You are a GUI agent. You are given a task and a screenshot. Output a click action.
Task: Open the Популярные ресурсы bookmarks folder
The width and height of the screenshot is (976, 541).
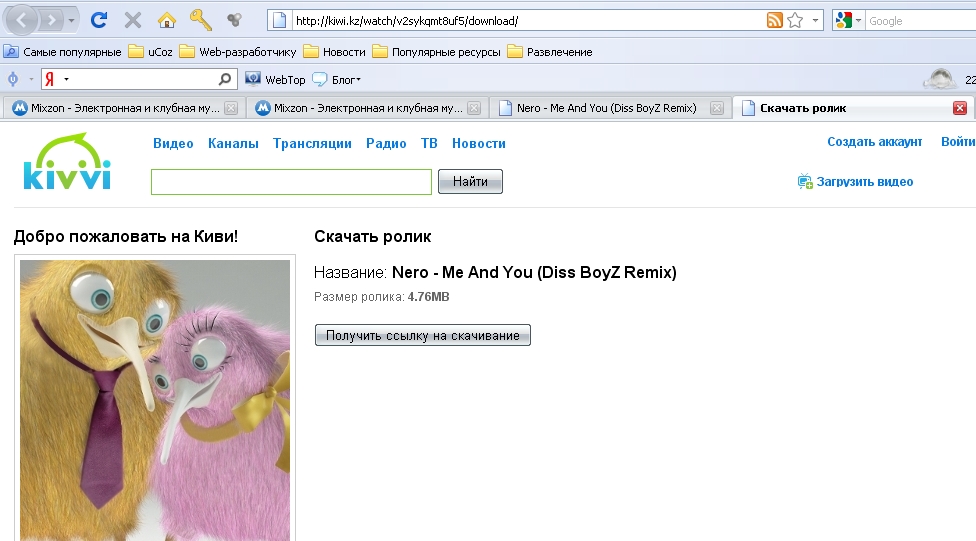click(436, 52)
